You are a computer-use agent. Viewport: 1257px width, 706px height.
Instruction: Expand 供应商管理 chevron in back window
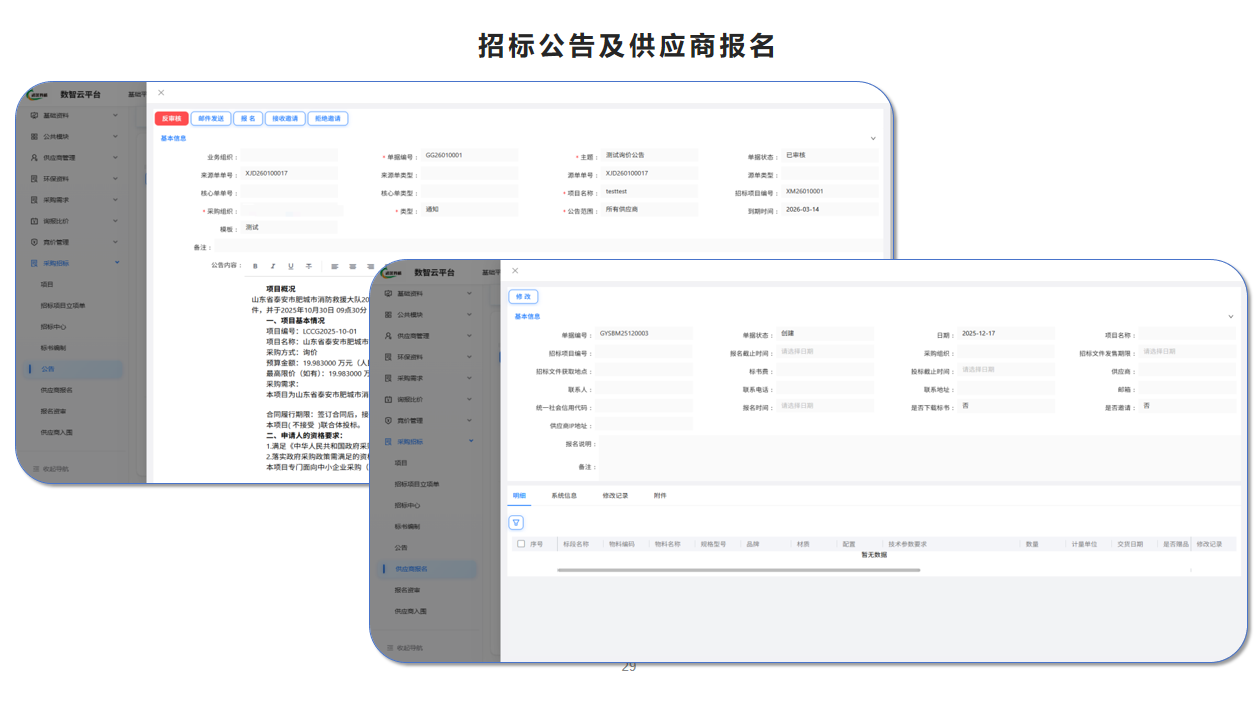[116, 157]
